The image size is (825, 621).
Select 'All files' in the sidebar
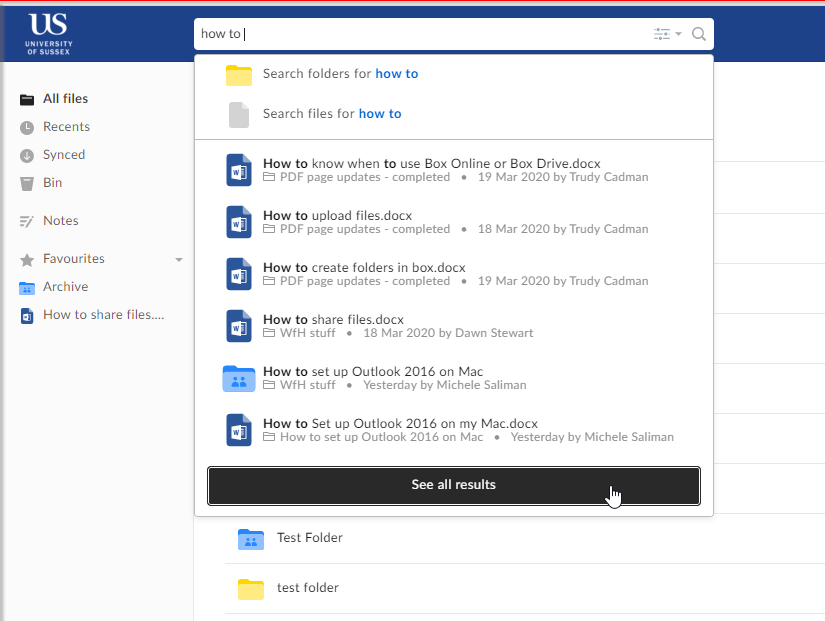[65, 99]
